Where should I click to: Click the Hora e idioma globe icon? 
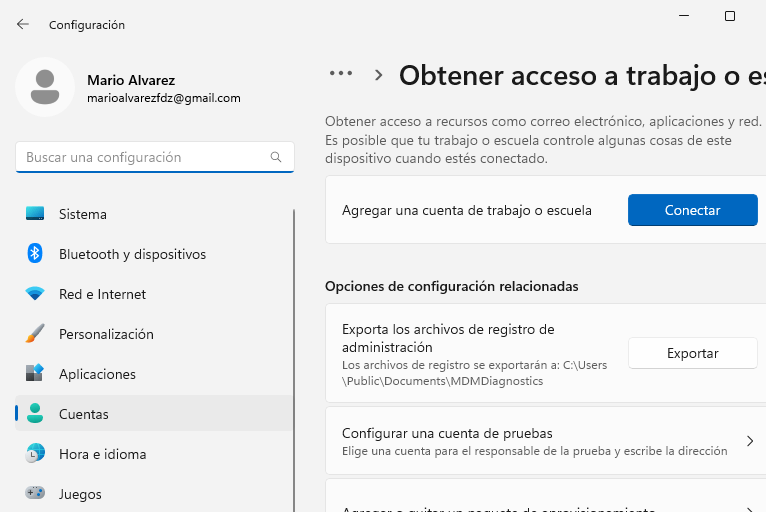[x=35, y=453]
